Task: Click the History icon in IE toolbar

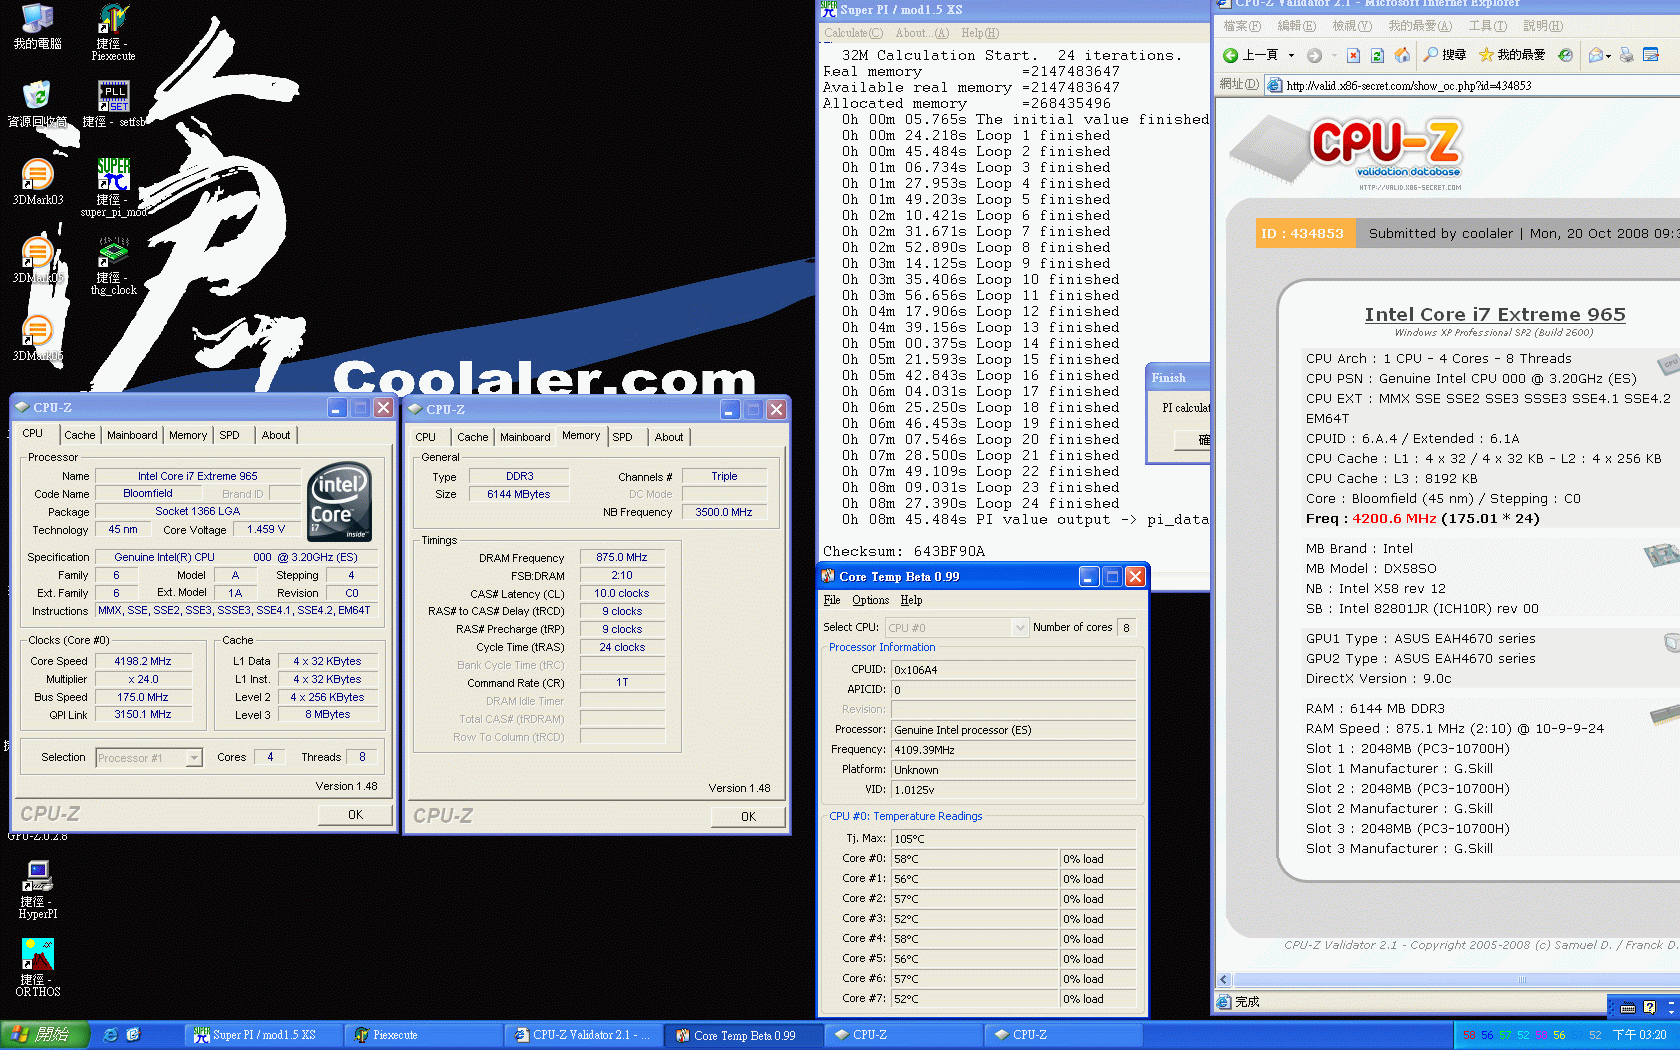Action: click(x=1565, y=55)
